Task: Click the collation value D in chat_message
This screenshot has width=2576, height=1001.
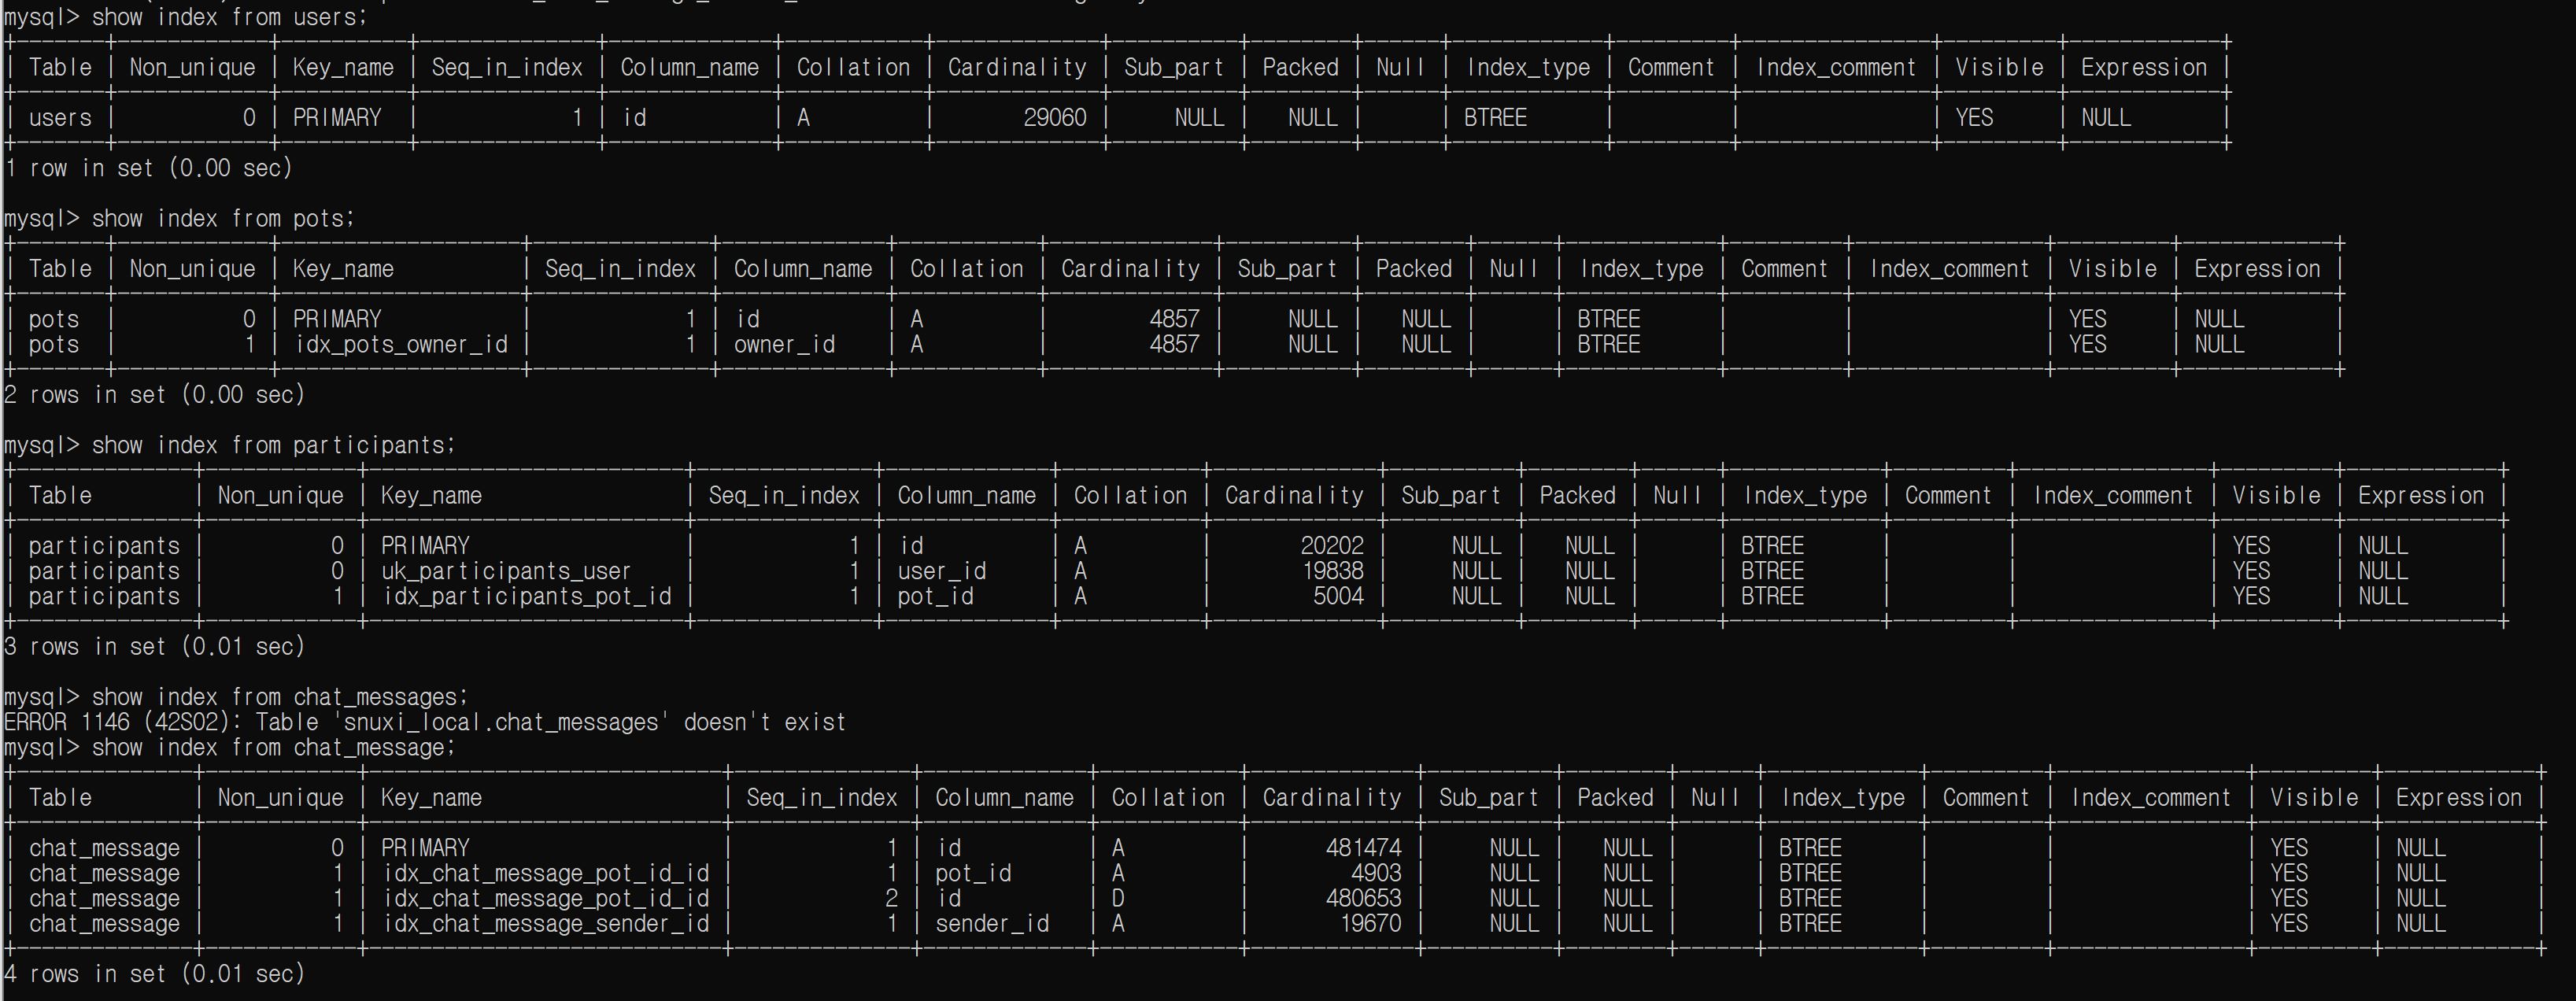Action: pyautogui.click(x=1118, y=899)
